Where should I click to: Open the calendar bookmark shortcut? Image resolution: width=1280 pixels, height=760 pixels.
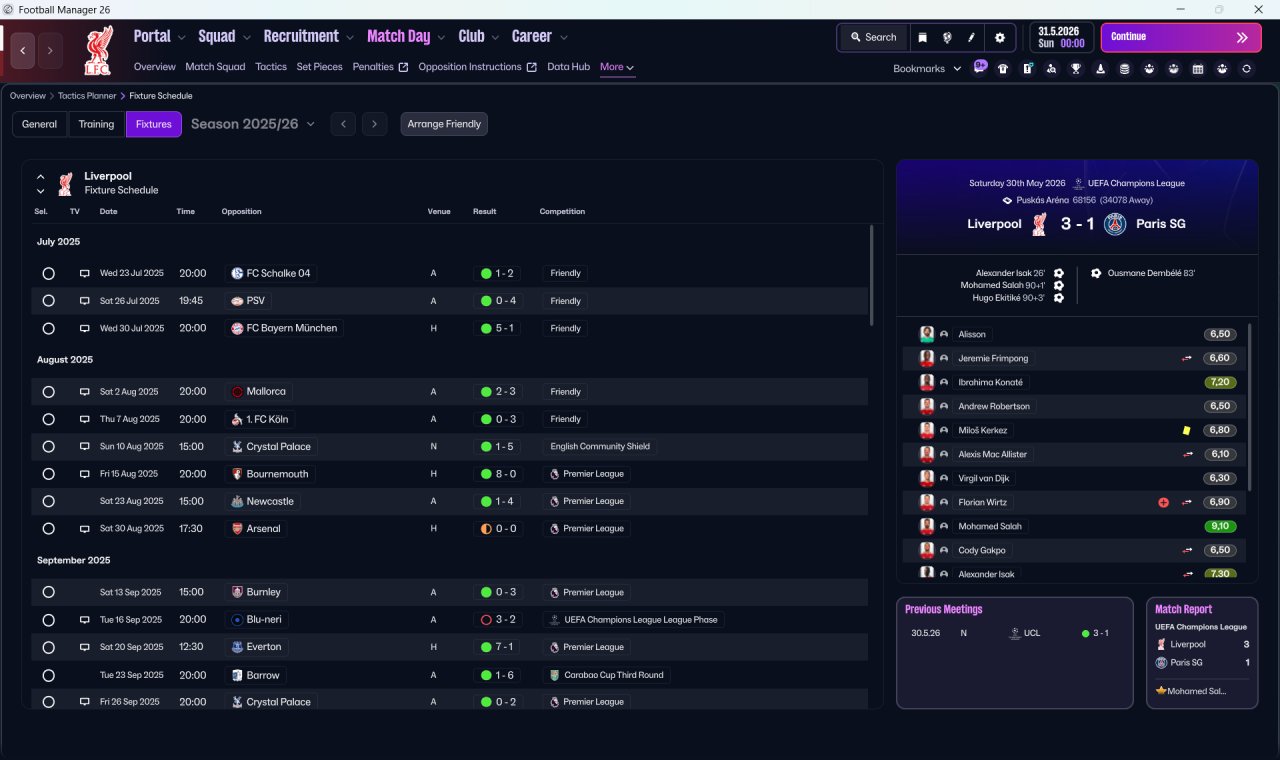coord(1198,69)
